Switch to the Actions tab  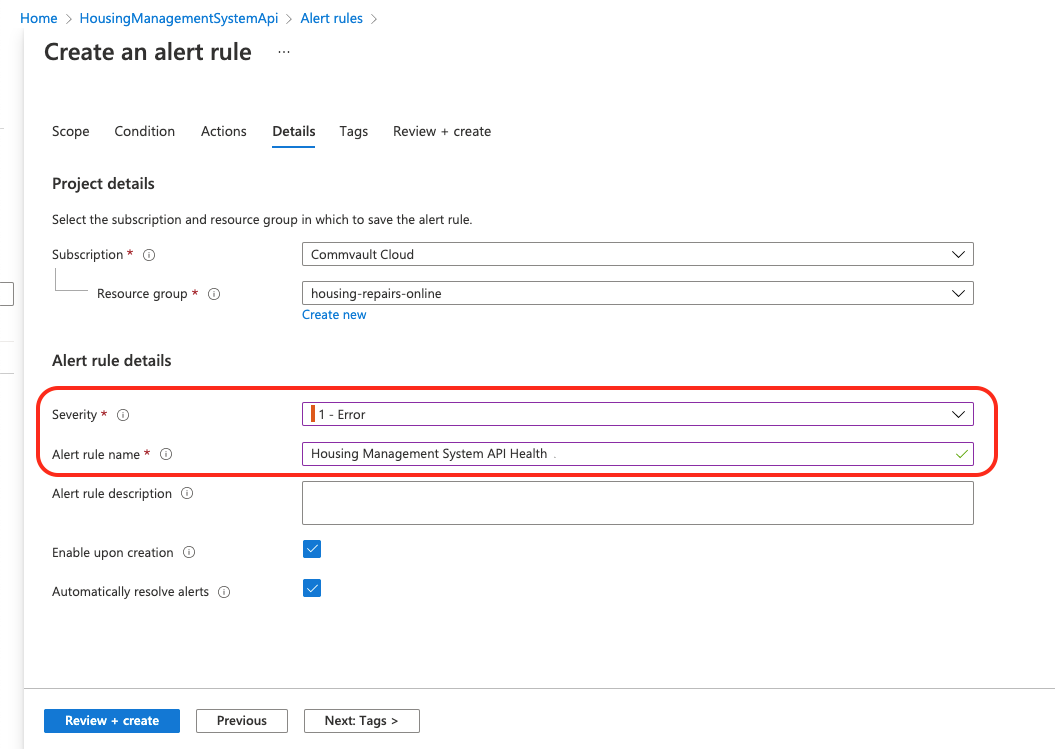pyautogui.click(x=224, y=131)
